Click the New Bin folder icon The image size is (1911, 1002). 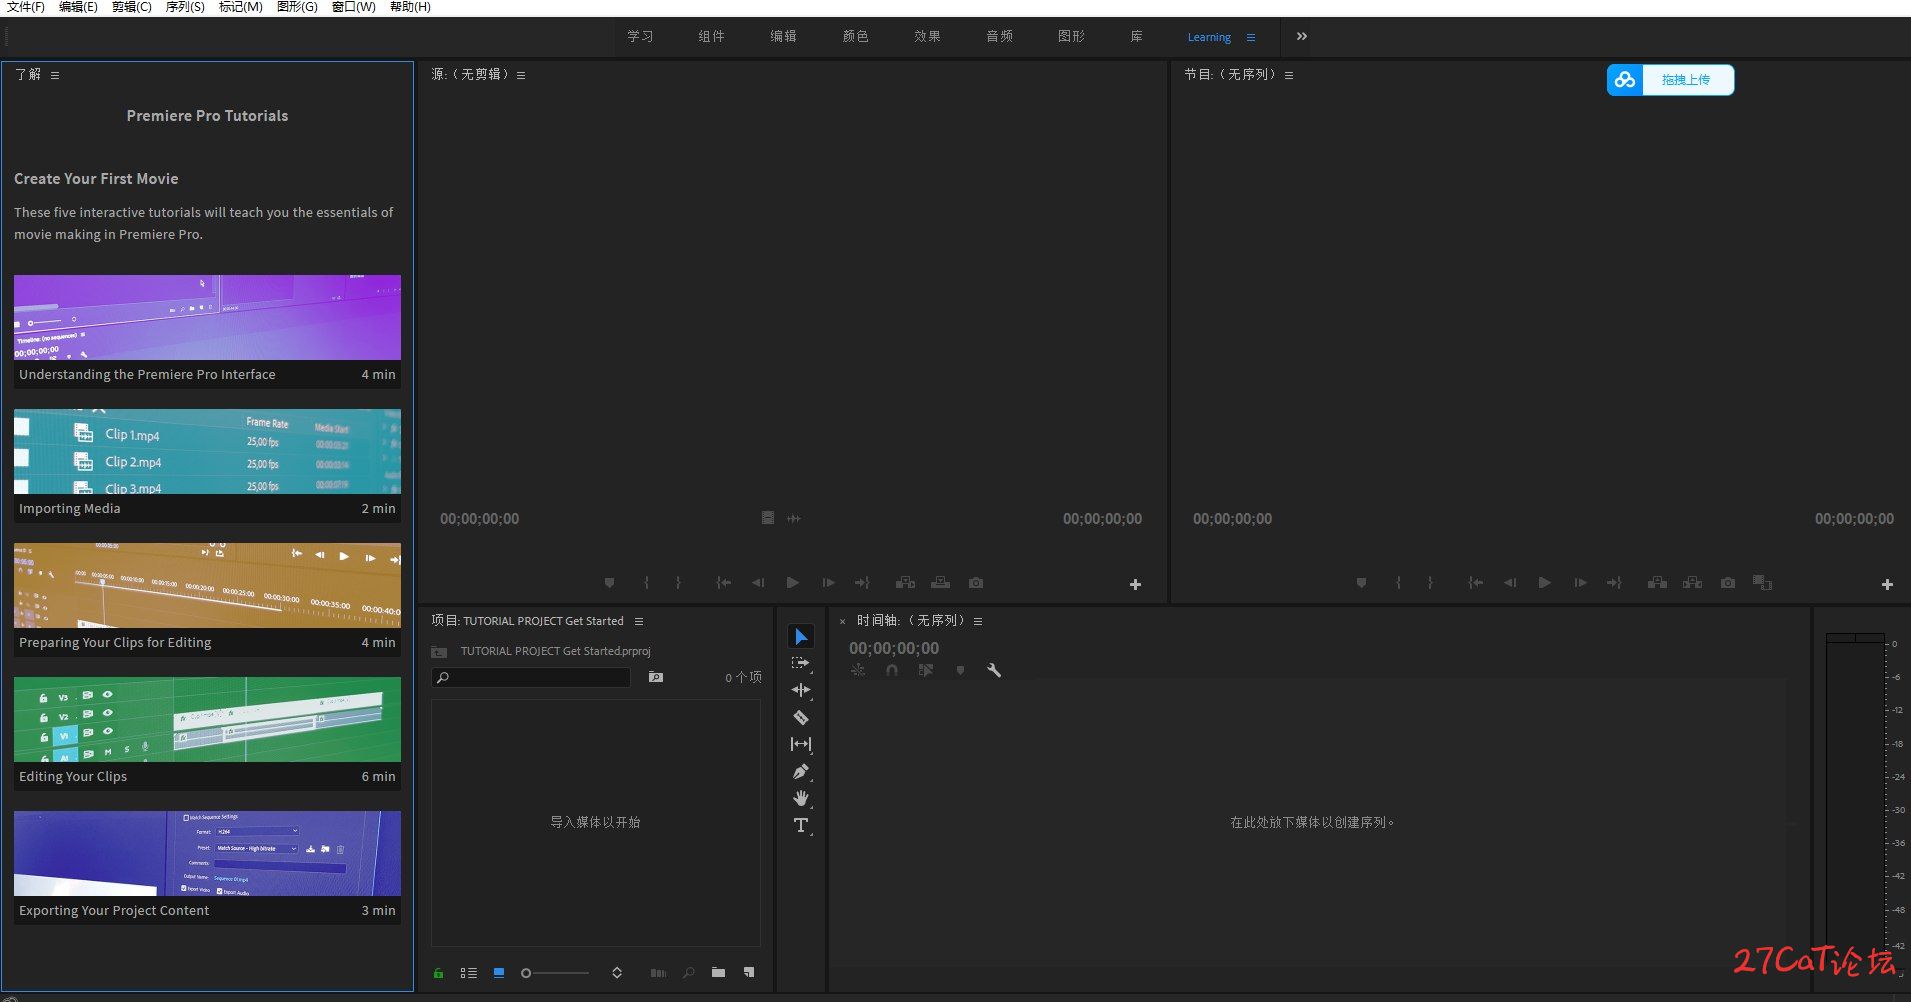point(718,973)
